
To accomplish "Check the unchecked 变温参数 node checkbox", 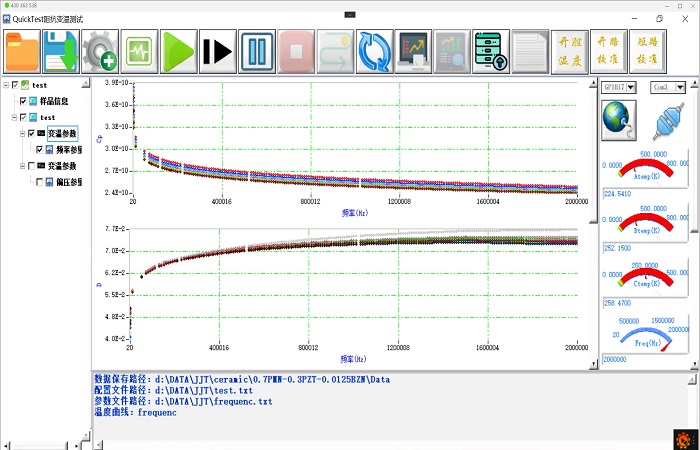I will pos(31,166).
